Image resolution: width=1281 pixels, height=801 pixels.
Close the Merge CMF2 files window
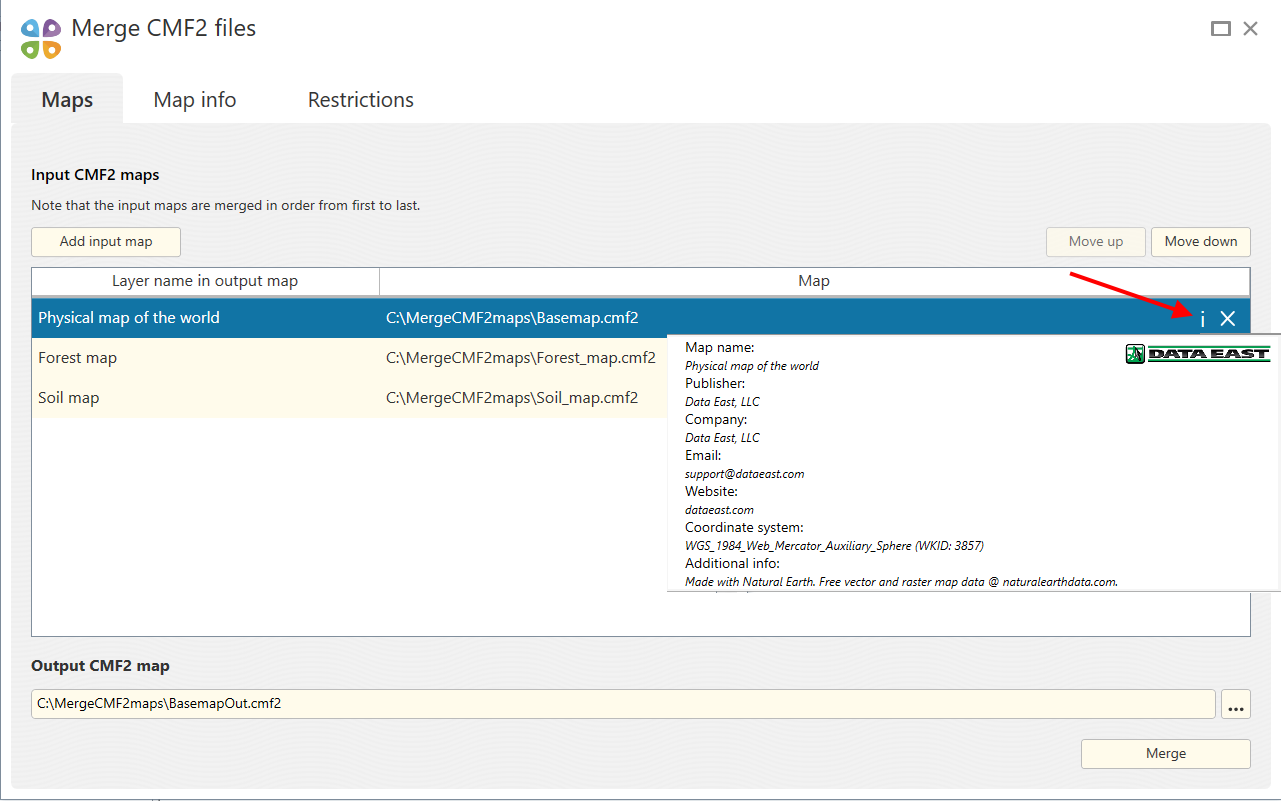(x=1250, y=29)
